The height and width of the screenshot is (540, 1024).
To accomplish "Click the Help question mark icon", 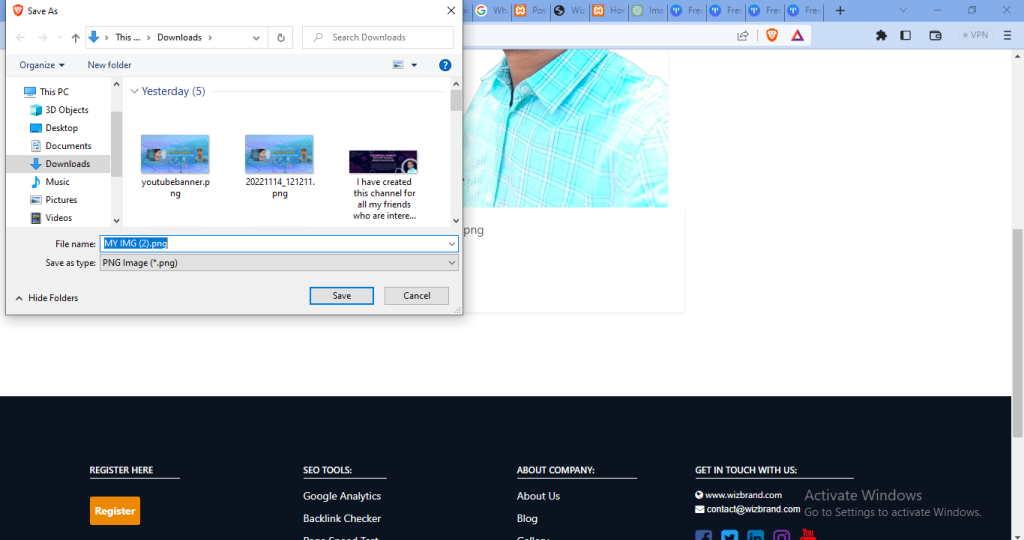I will click(x=445, y=65).
